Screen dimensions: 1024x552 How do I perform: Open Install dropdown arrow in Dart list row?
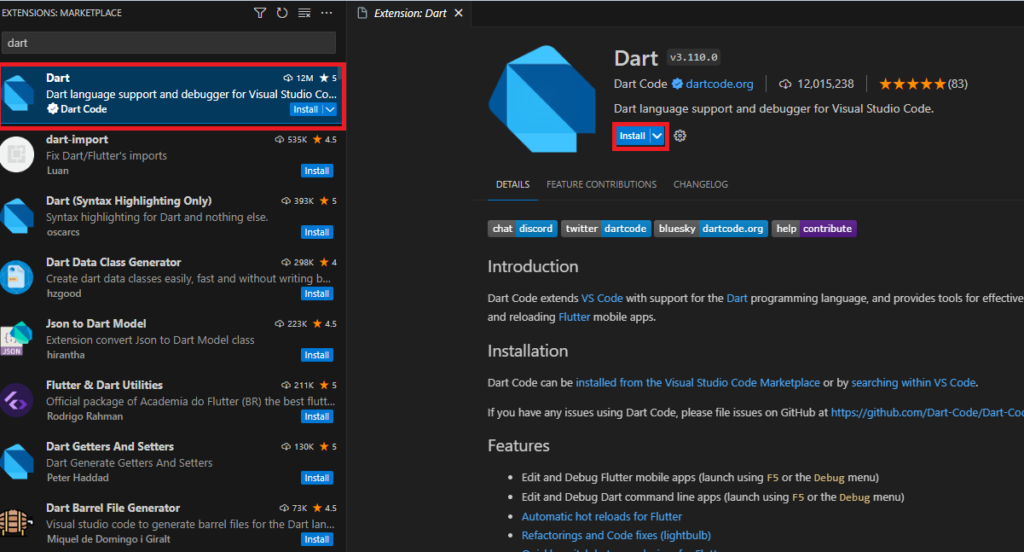(x=330, y=109)
